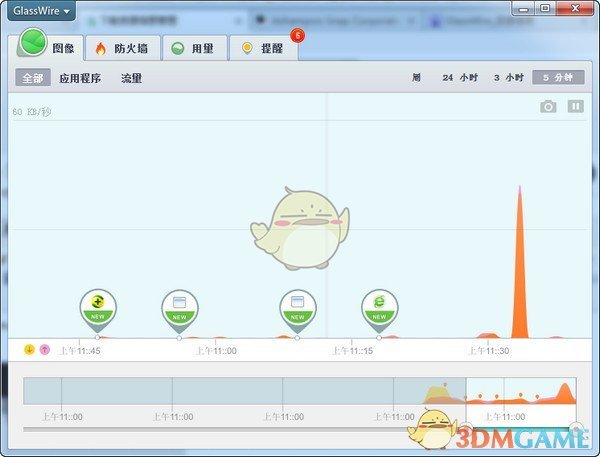Screen dimensions: 600x457
Task: Select the 全部 (All) view filter
Action: pos(34,78)
